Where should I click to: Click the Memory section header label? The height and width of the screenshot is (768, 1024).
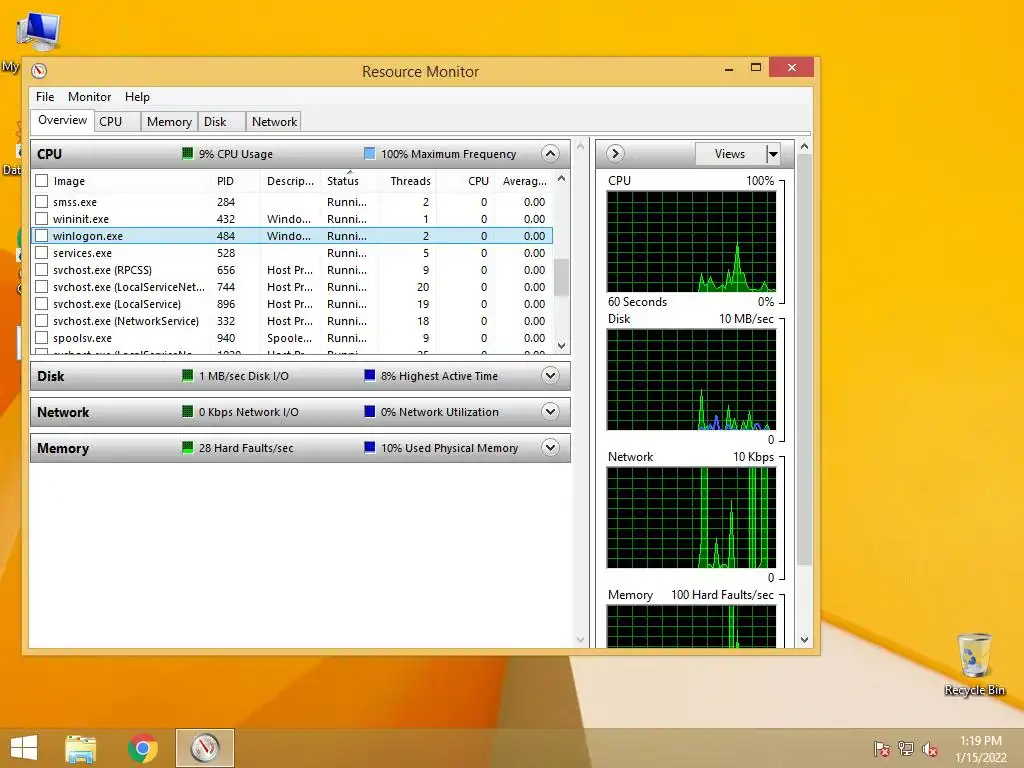click(x=63, y=448)
